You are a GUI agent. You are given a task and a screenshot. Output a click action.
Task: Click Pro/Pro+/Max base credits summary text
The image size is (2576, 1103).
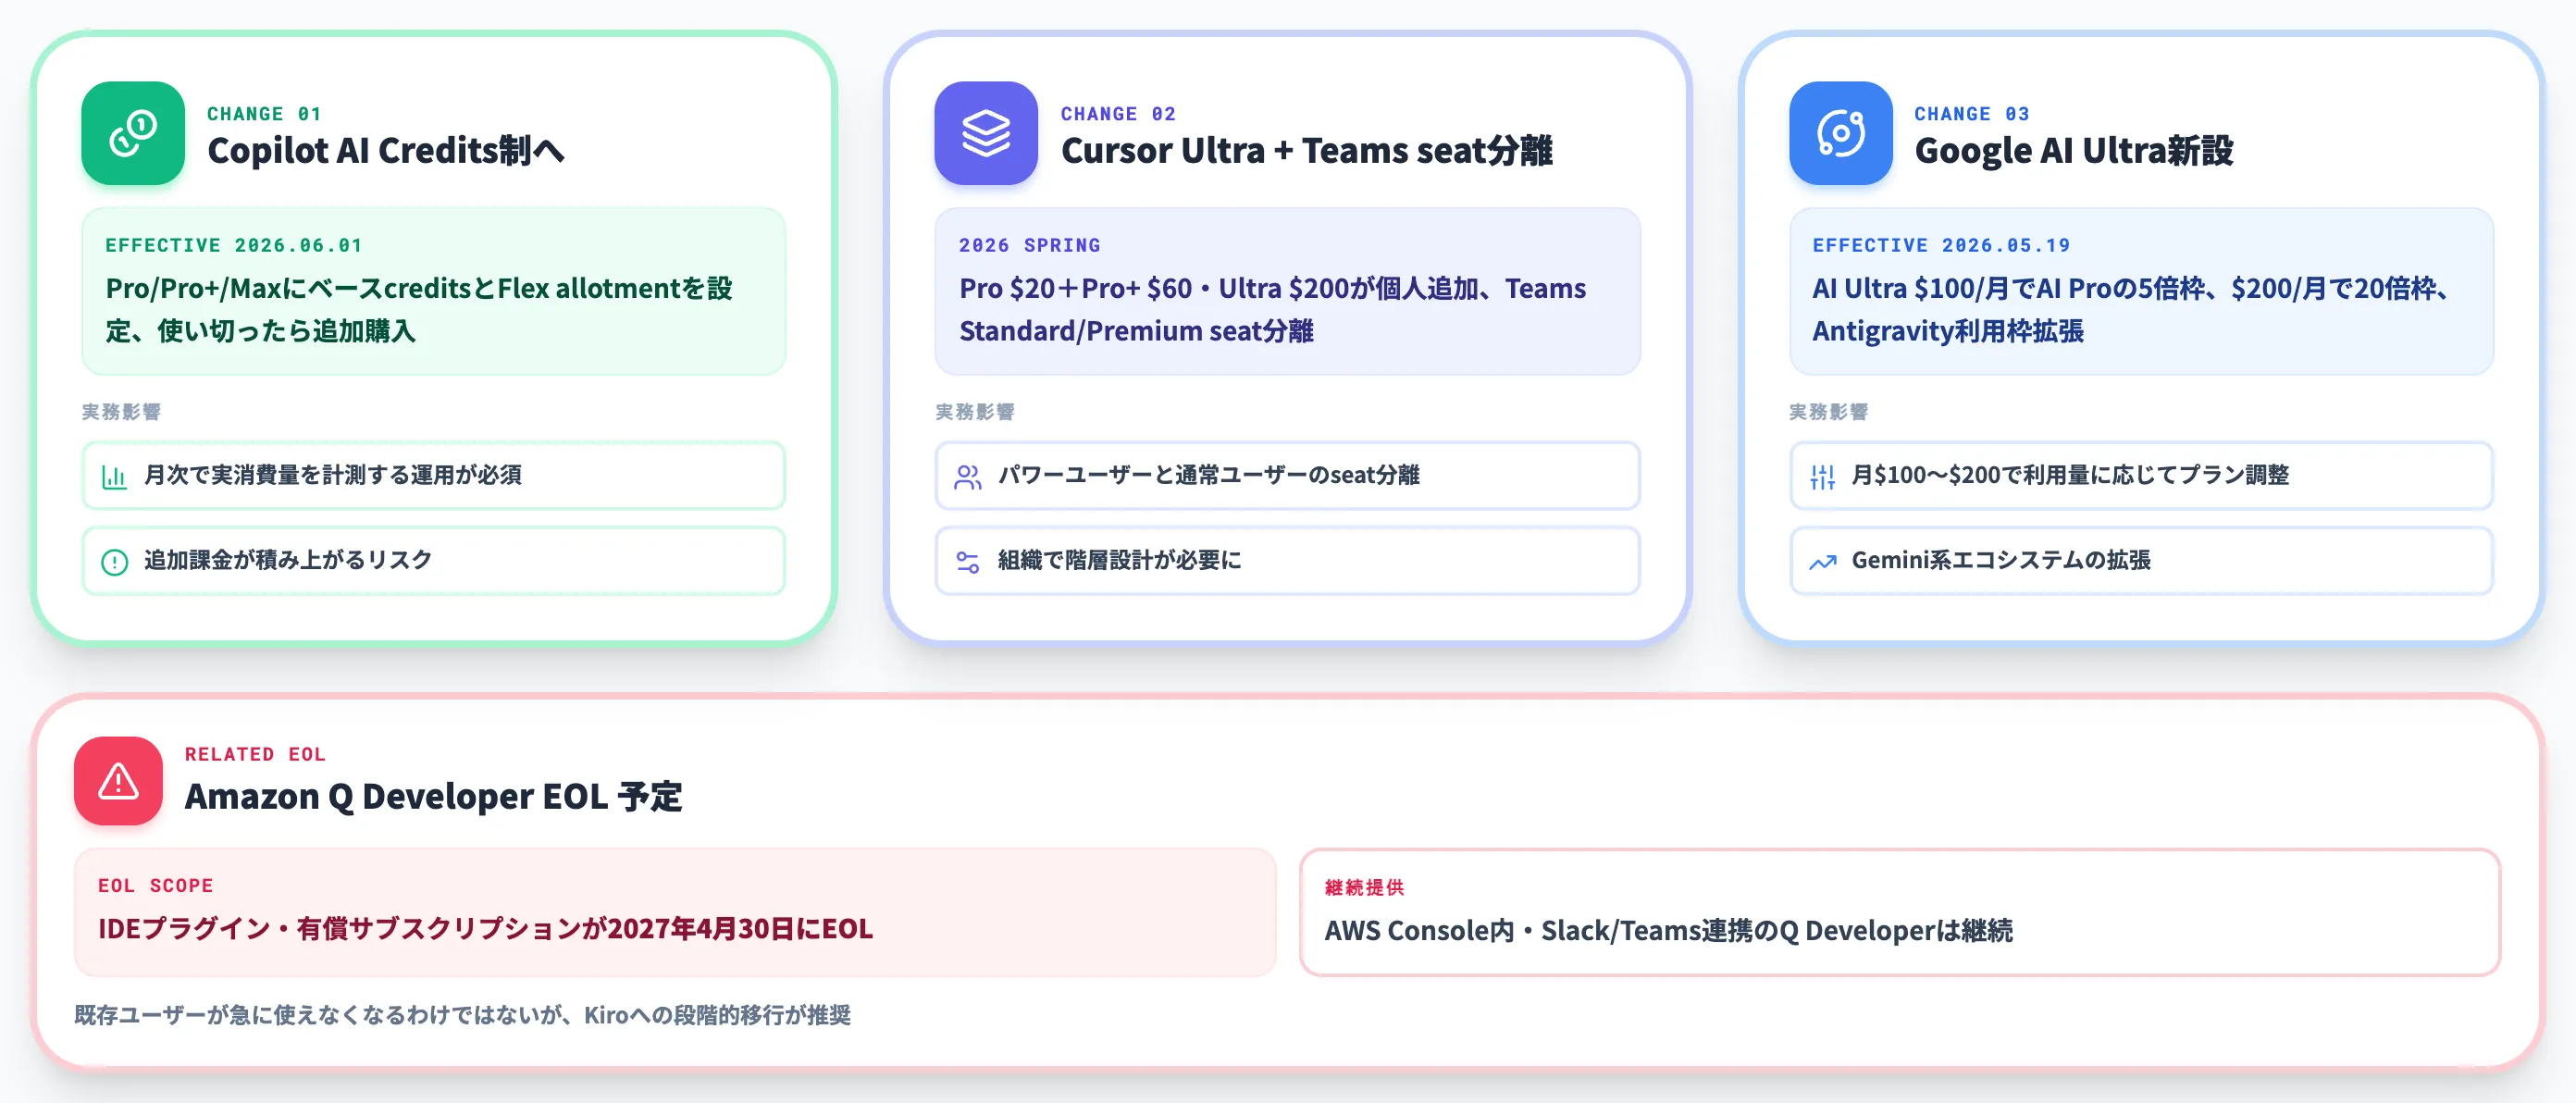pyautogui.click(x=420, y=309)
